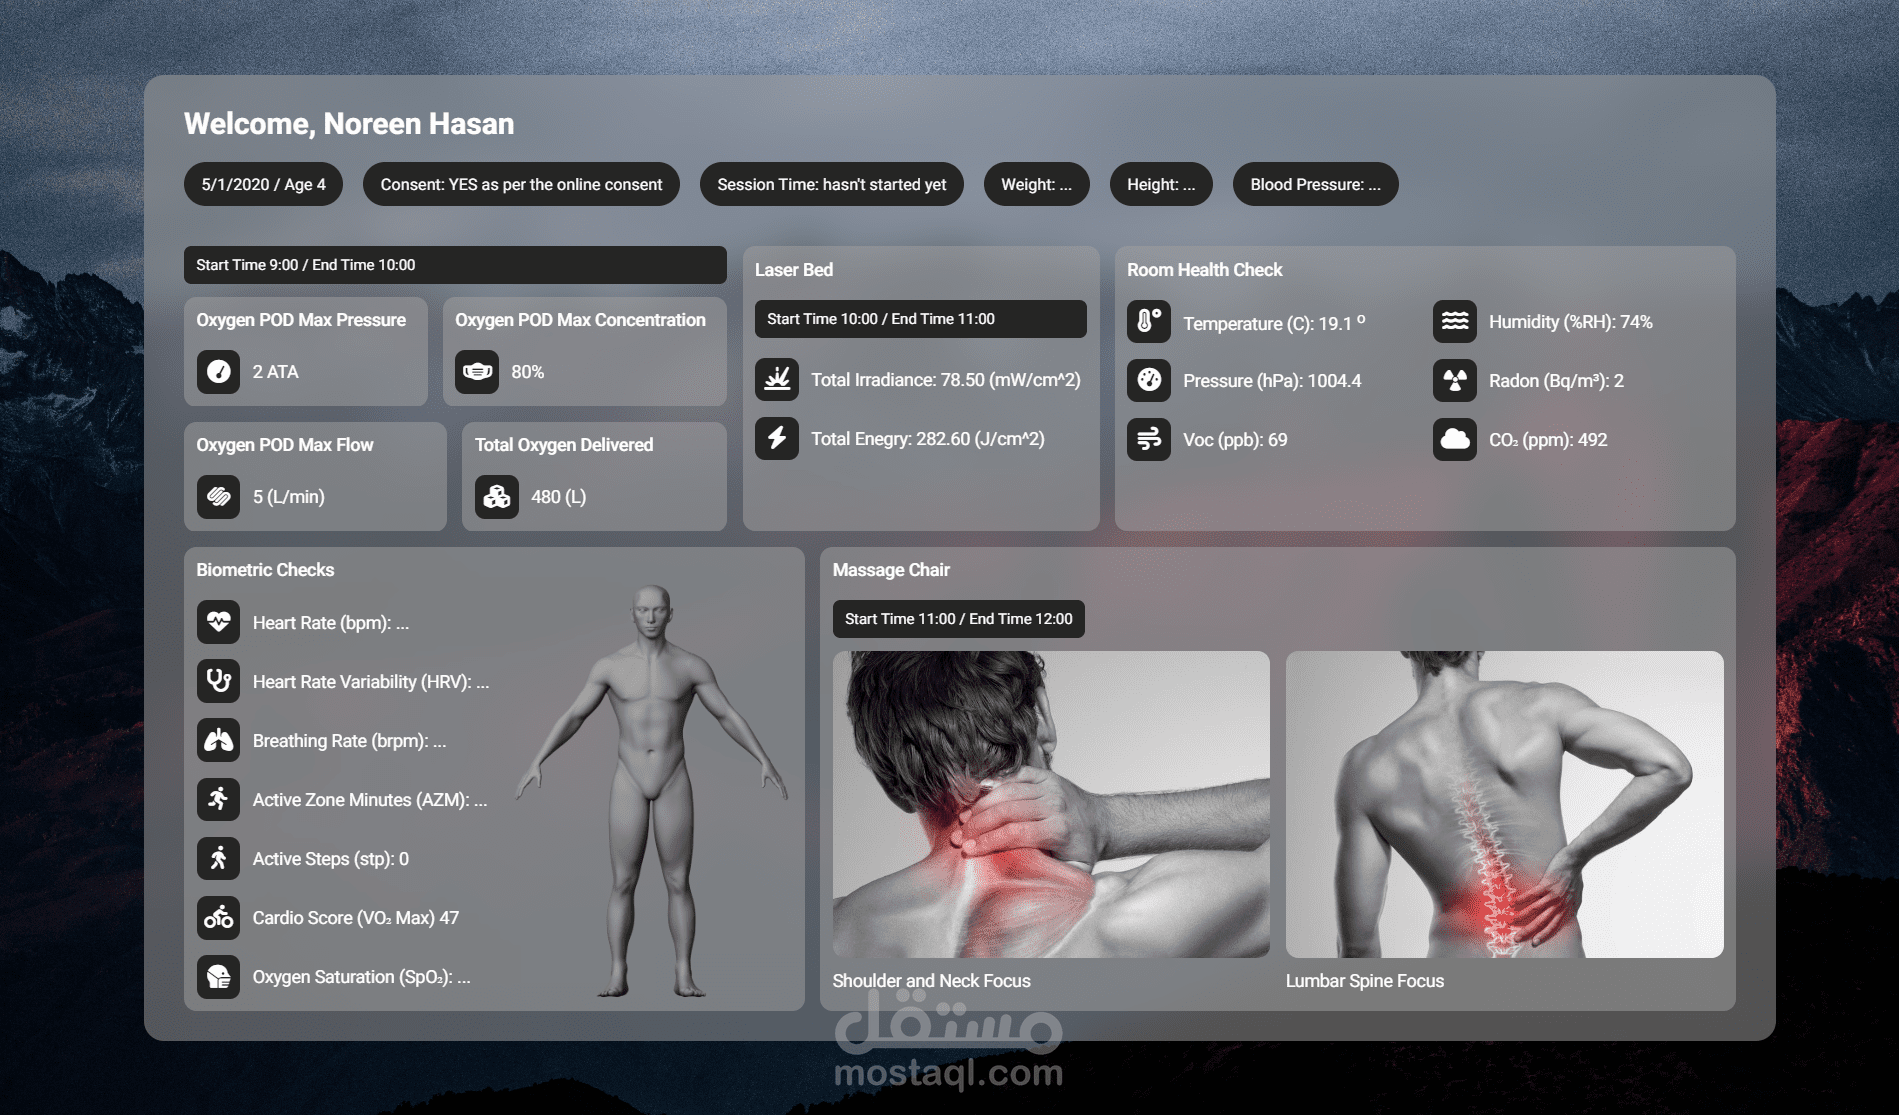Viewport: 1899px width, 1115px height.
Task: Click the Total Enegry: 282.60 reading
Action: pos(927,439)
